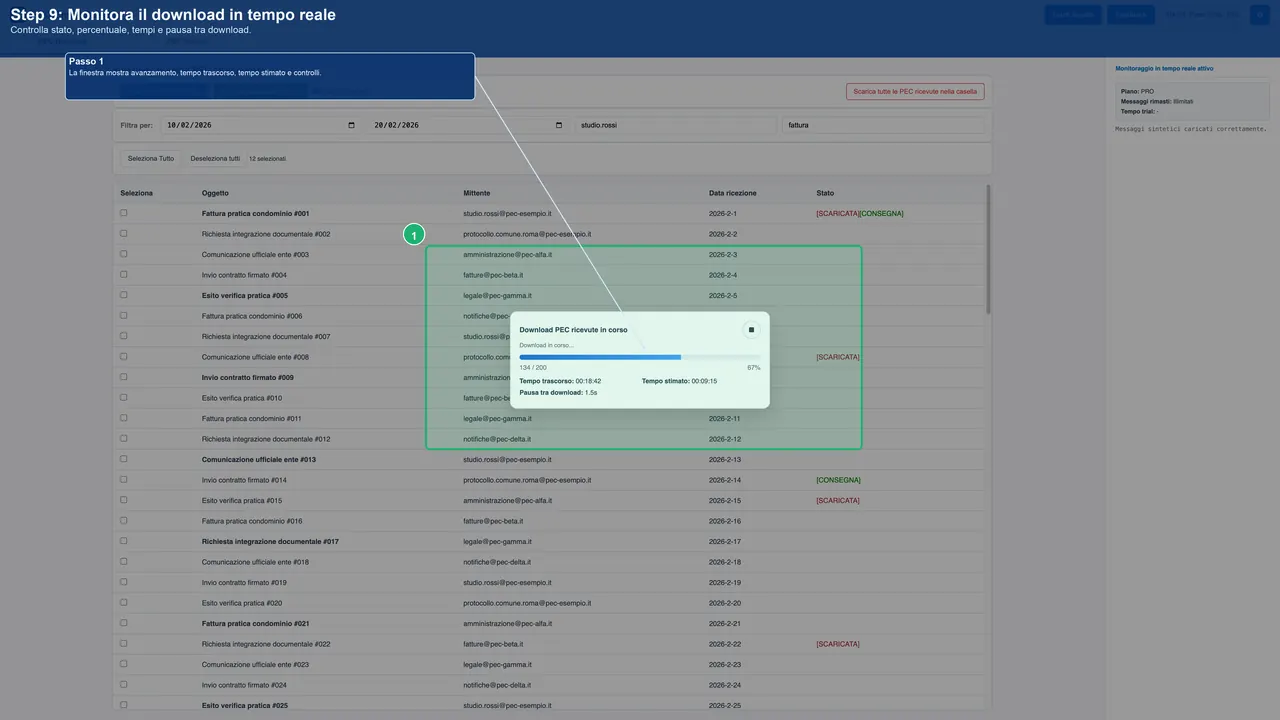Open the end date calendar picker icon
Viewport: 1280px width, 720px height.
point(558,125)
